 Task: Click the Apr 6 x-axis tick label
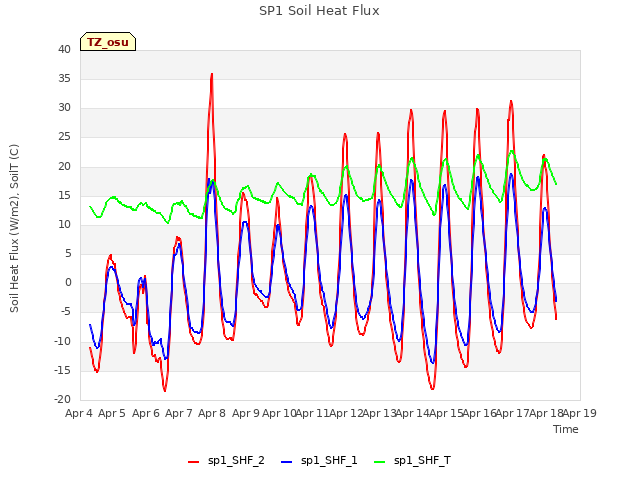146,413
